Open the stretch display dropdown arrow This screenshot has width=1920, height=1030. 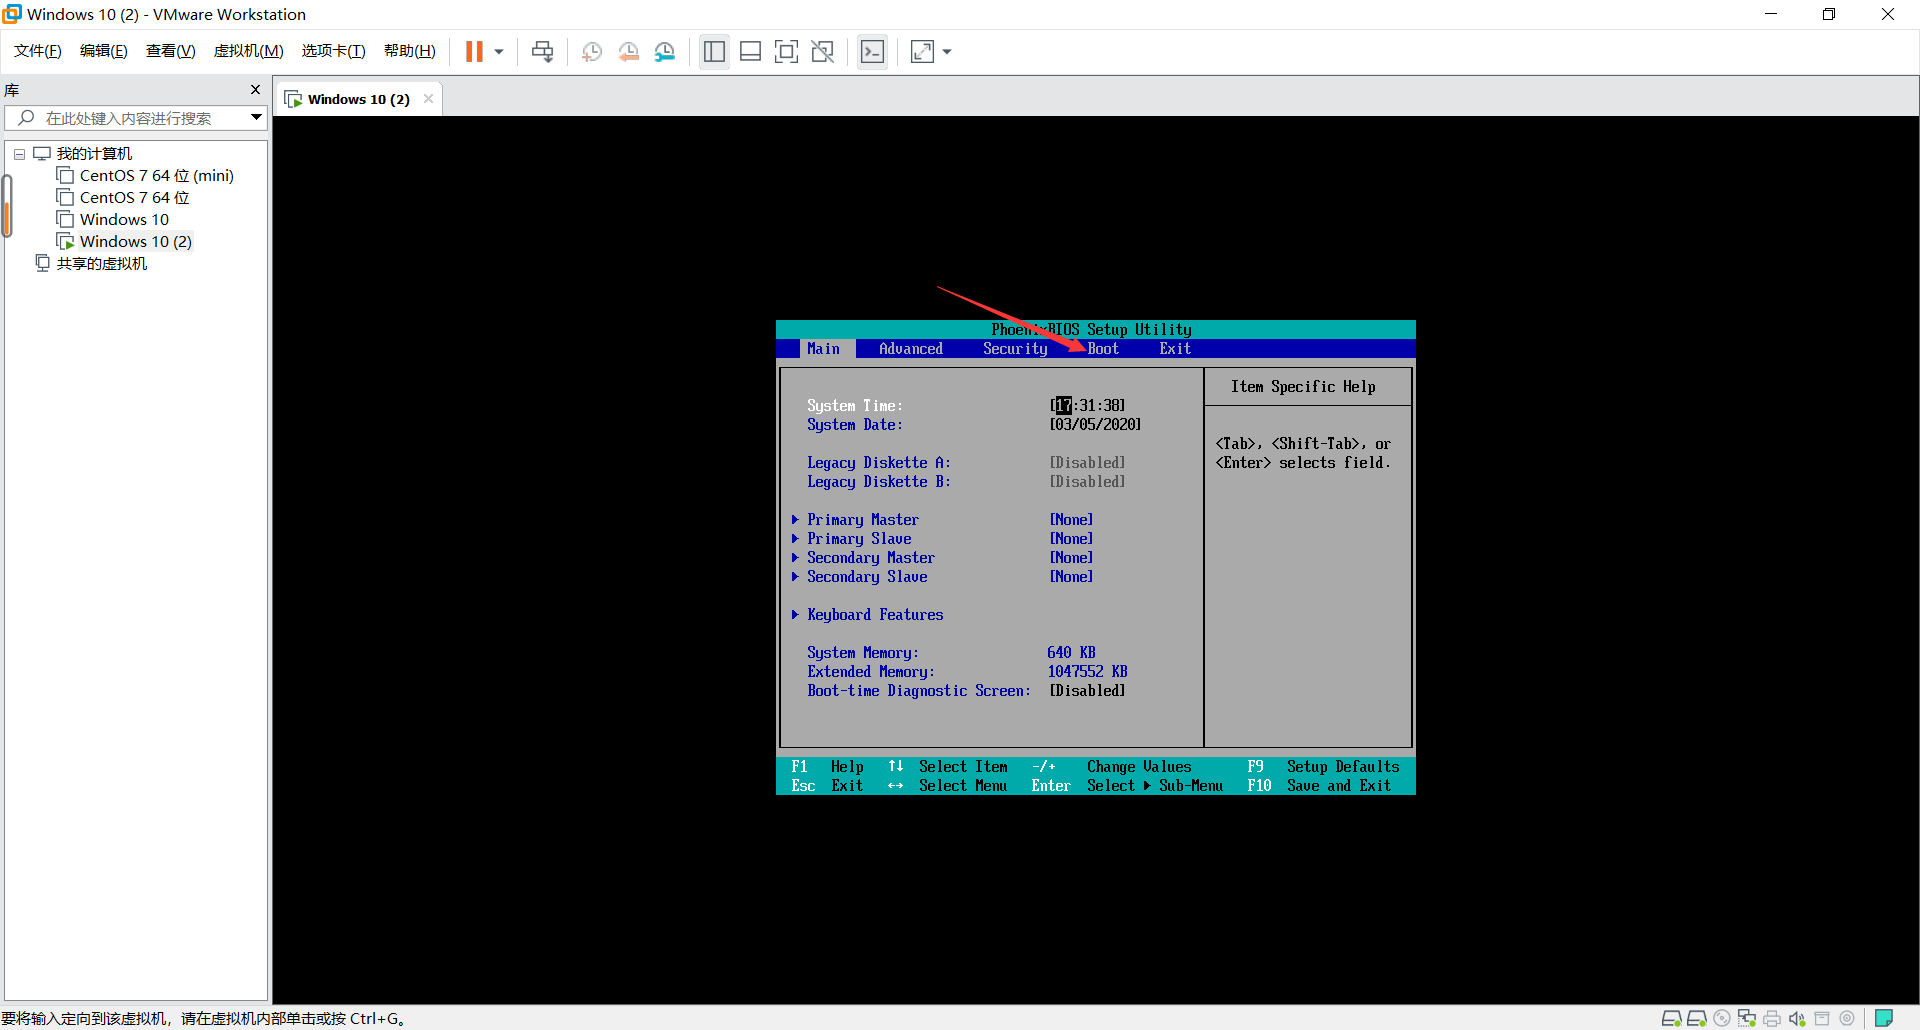coord(947,52)
